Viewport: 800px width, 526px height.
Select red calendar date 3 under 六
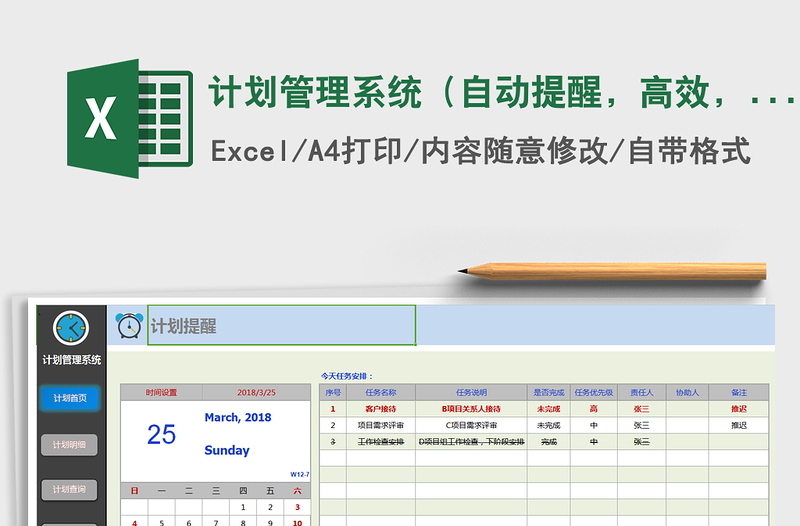coord(297,507)
